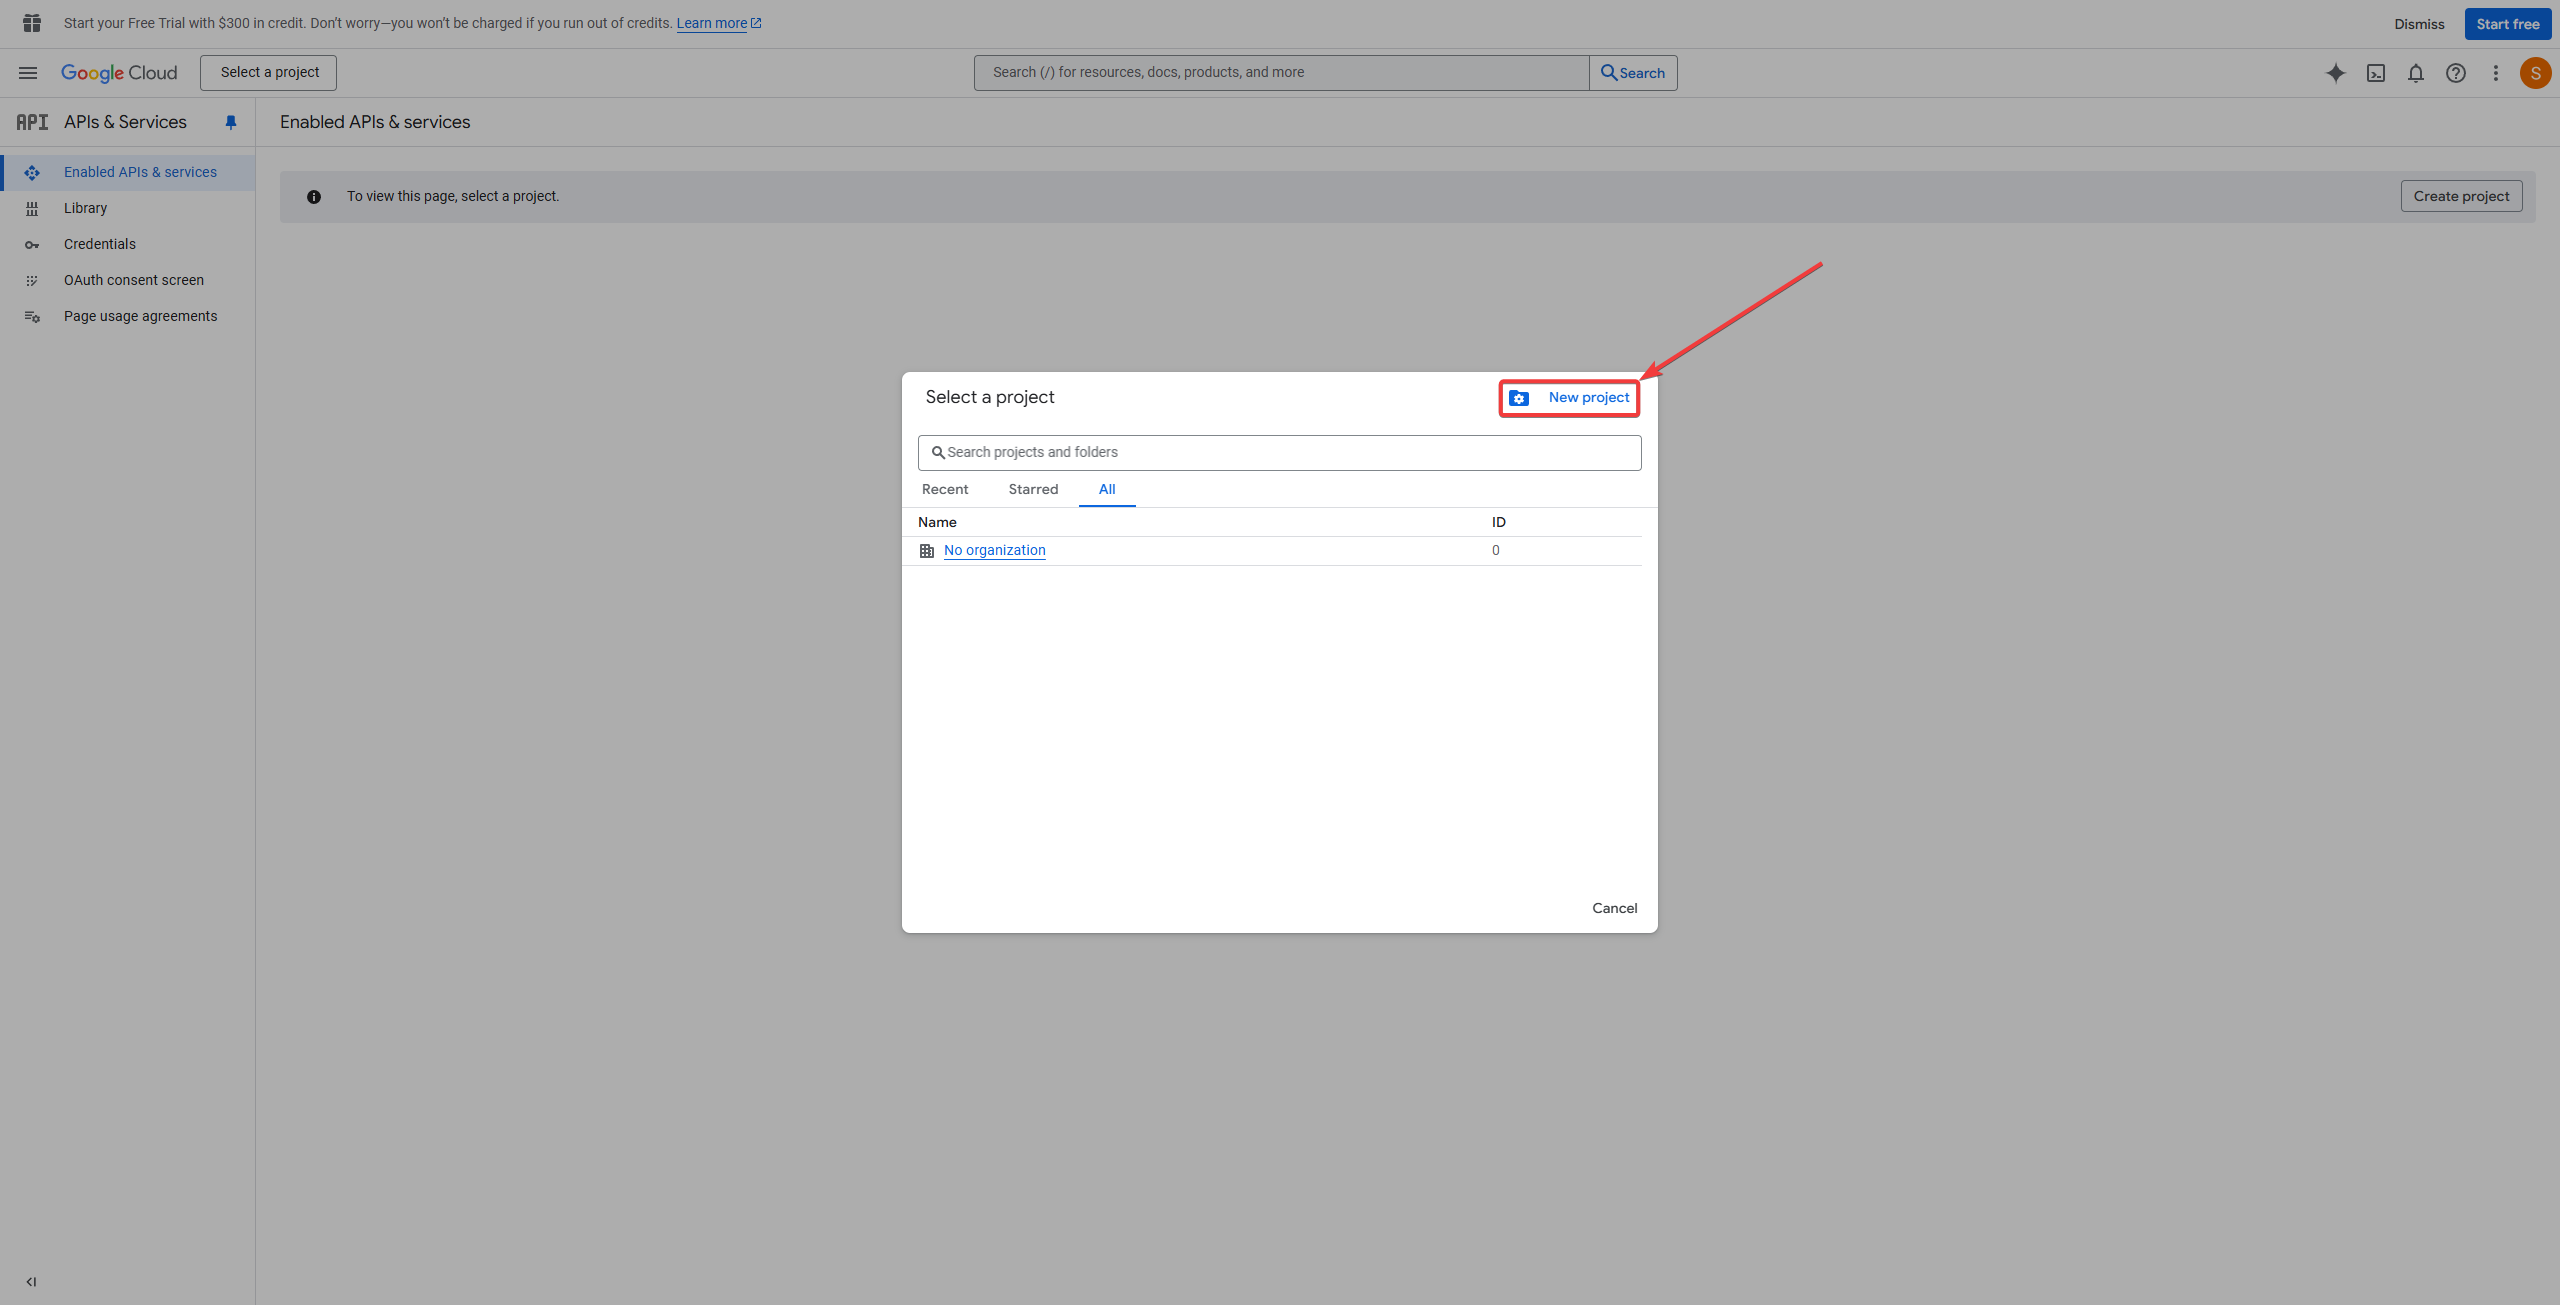
Task: Unpin APIs & Services pin icon
Action: [x=231, y=122]
